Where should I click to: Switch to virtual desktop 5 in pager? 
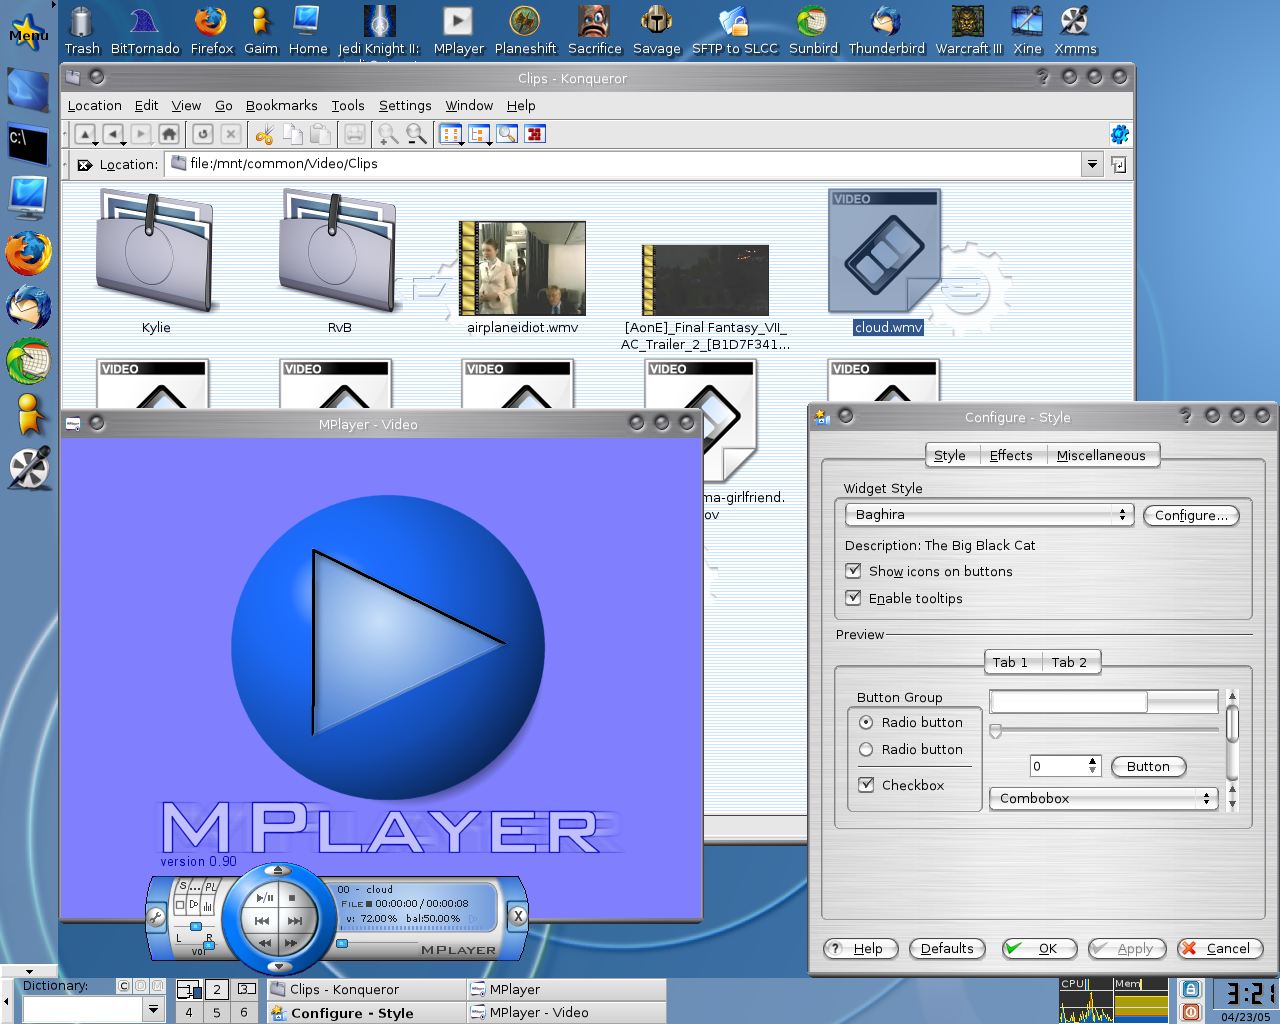click(x=216, y=1012)
